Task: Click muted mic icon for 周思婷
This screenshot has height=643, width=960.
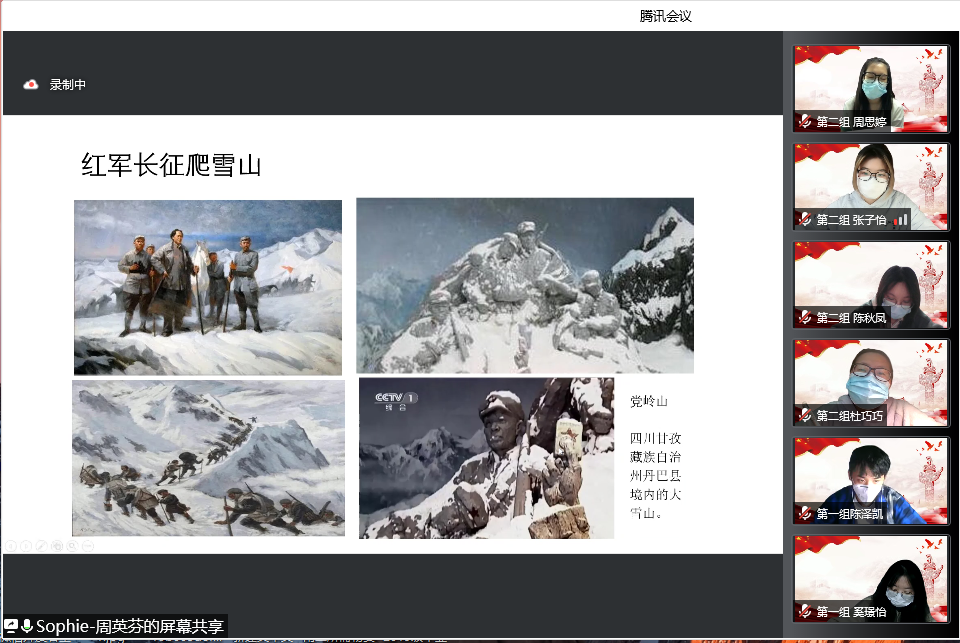Action: pos(805,122)
